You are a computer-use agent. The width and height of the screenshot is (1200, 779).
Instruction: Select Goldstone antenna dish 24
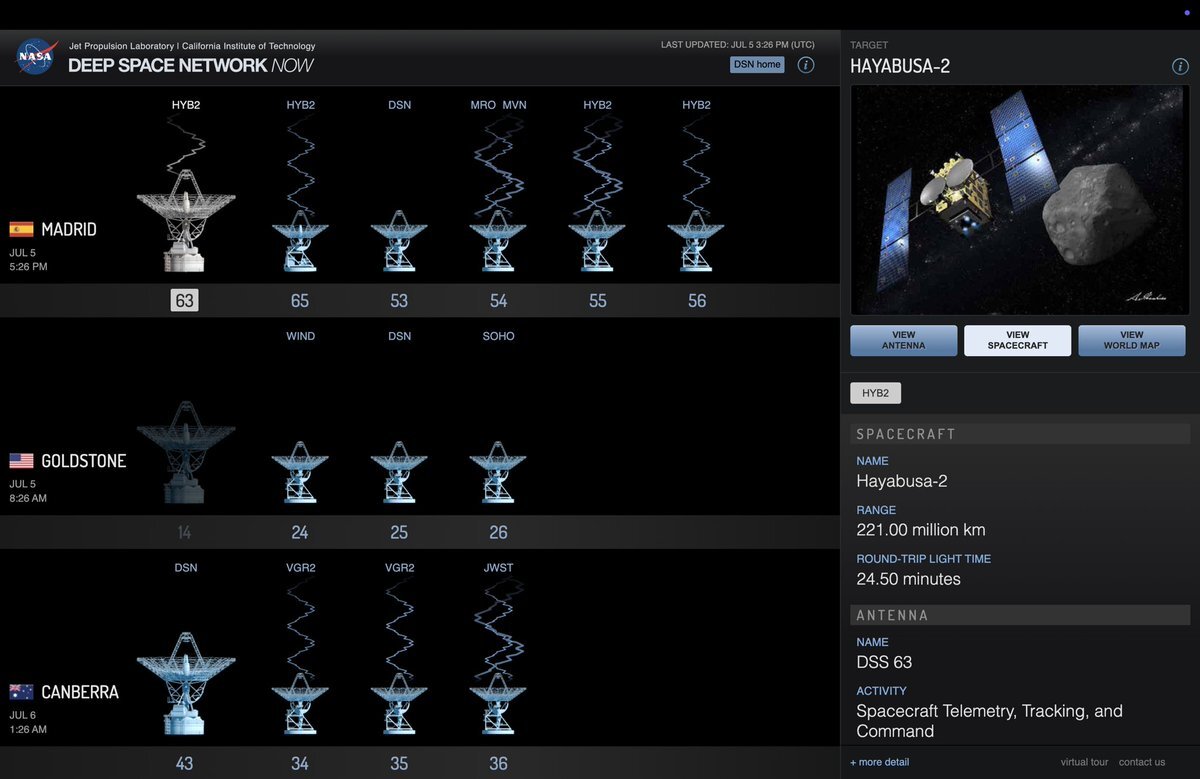(x=300, y=473)
